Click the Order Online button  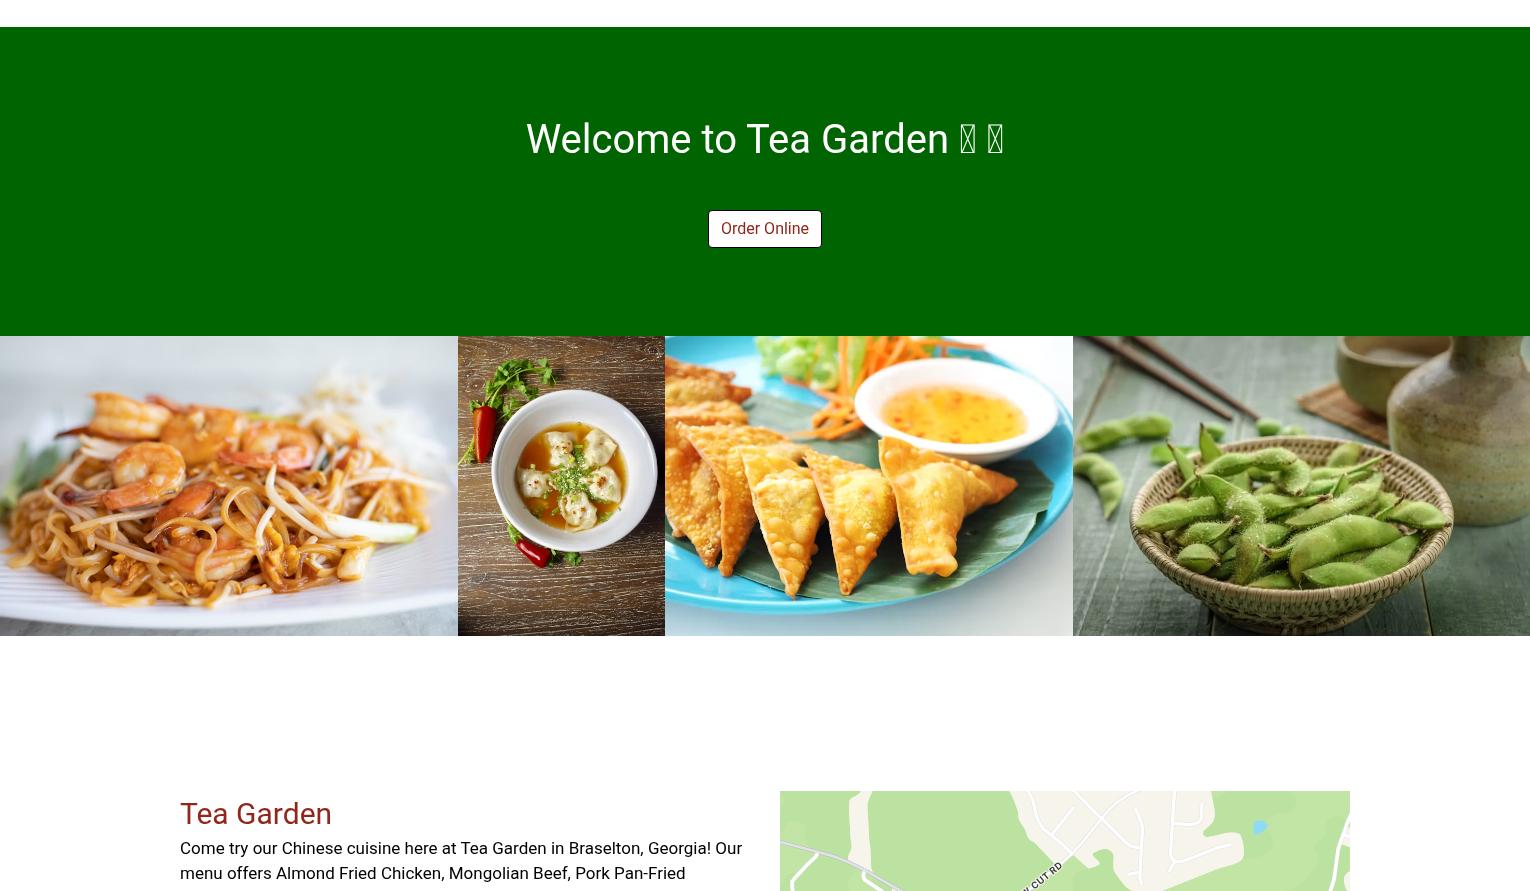point(764,228)
